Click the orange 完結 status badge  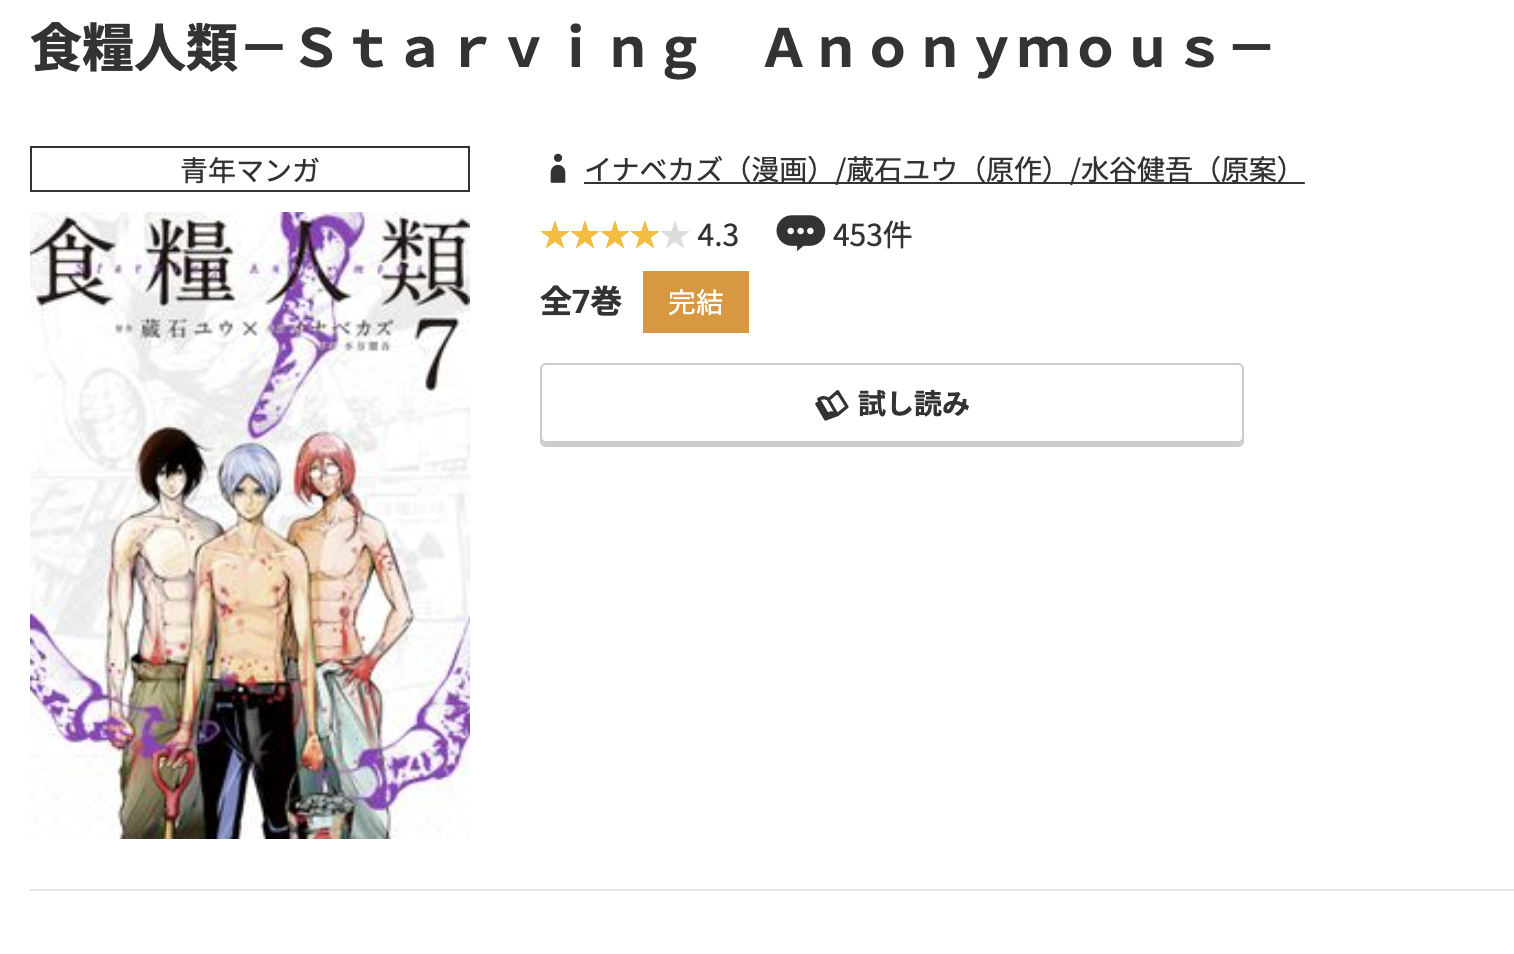[696, 302]
